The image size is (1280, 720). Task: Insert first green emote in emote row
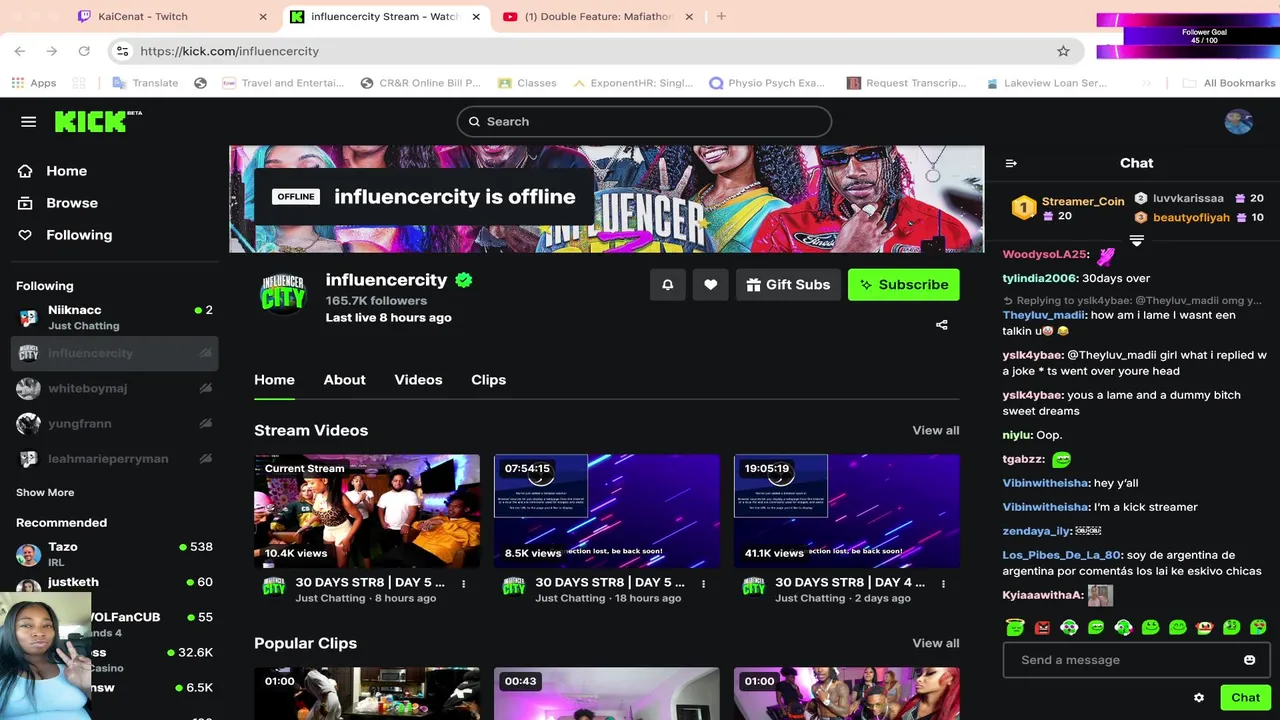[x=1015, y=627]
